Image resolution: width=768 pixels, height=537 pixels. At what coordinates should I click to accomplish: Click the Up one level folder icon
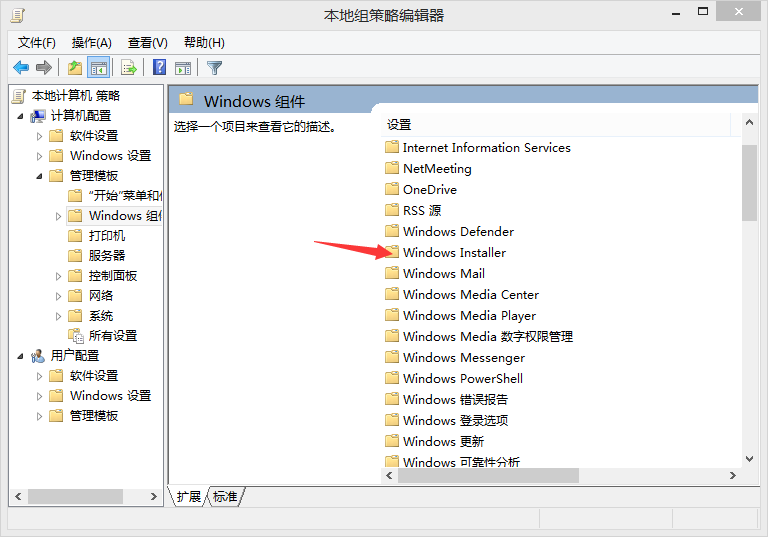click(75, 67)
